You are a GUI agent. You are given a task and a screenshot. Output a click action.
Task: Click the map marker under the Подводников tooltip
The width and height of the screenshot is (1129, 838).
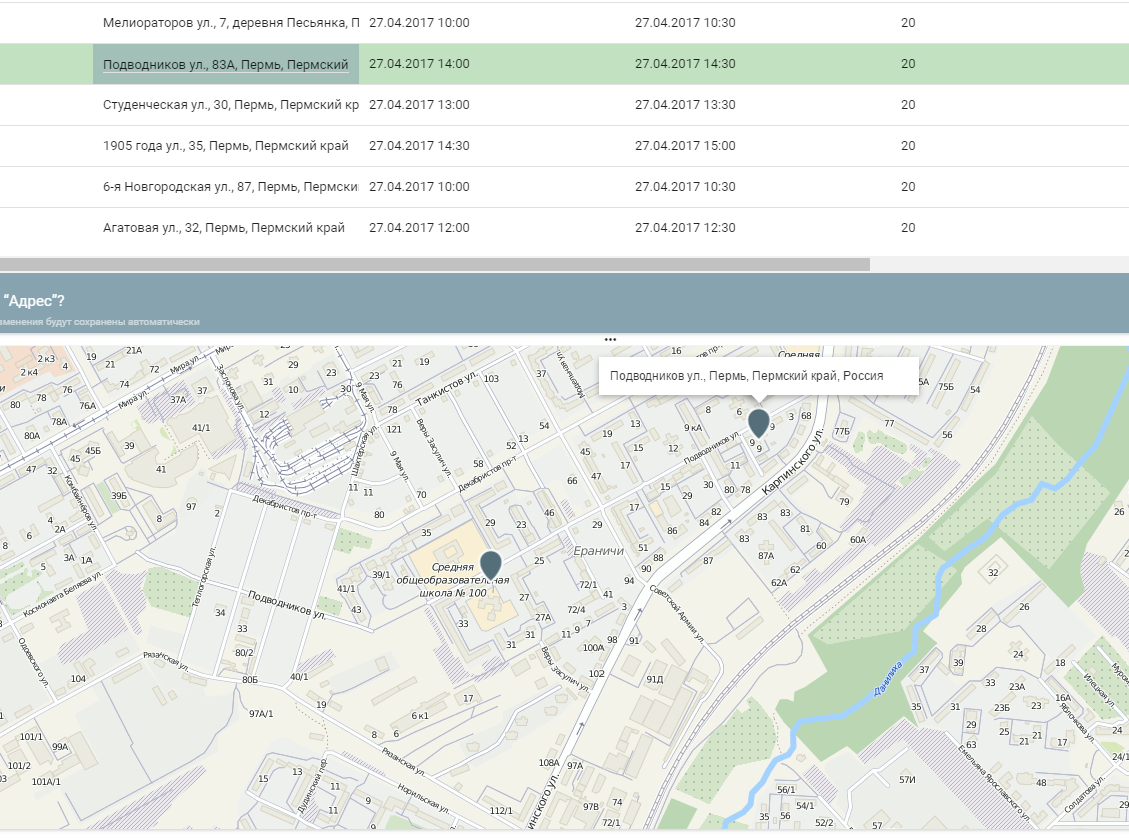click(759, 422)
